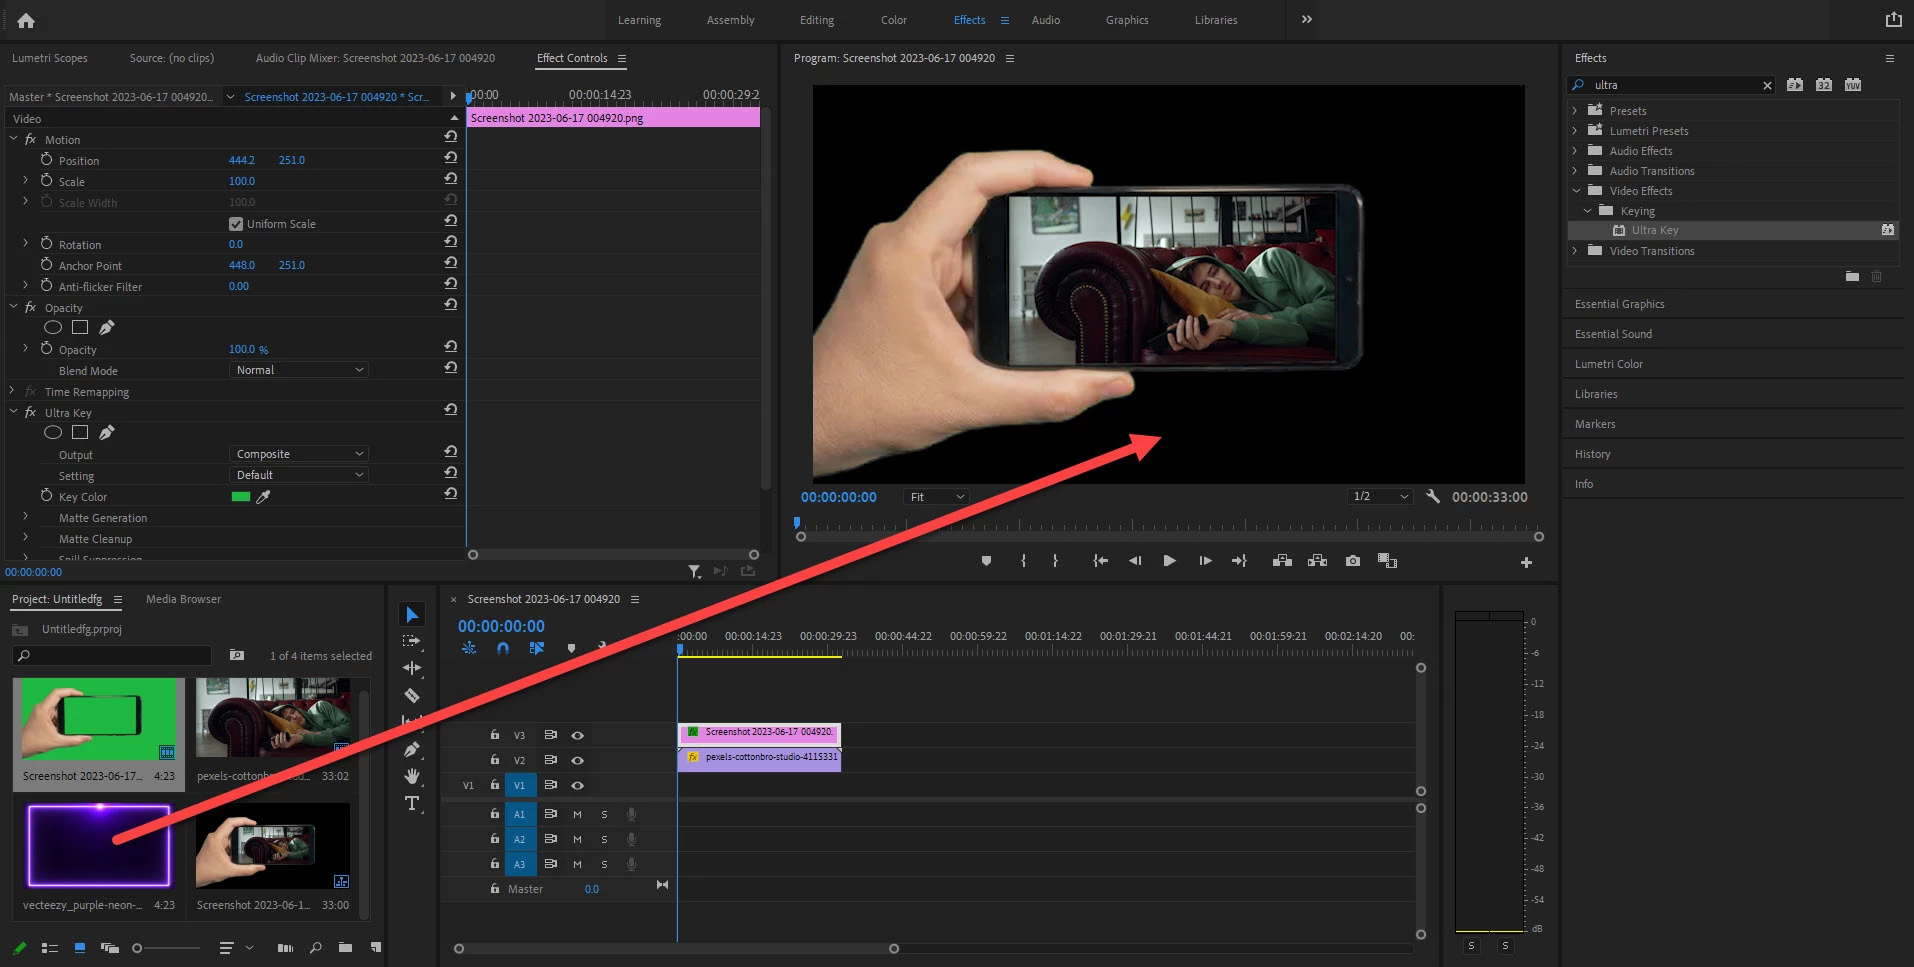Create a new bin in Project panel
Image resolution: width=1914 pixels, height=967 pixels.
[x=345, y=947]
